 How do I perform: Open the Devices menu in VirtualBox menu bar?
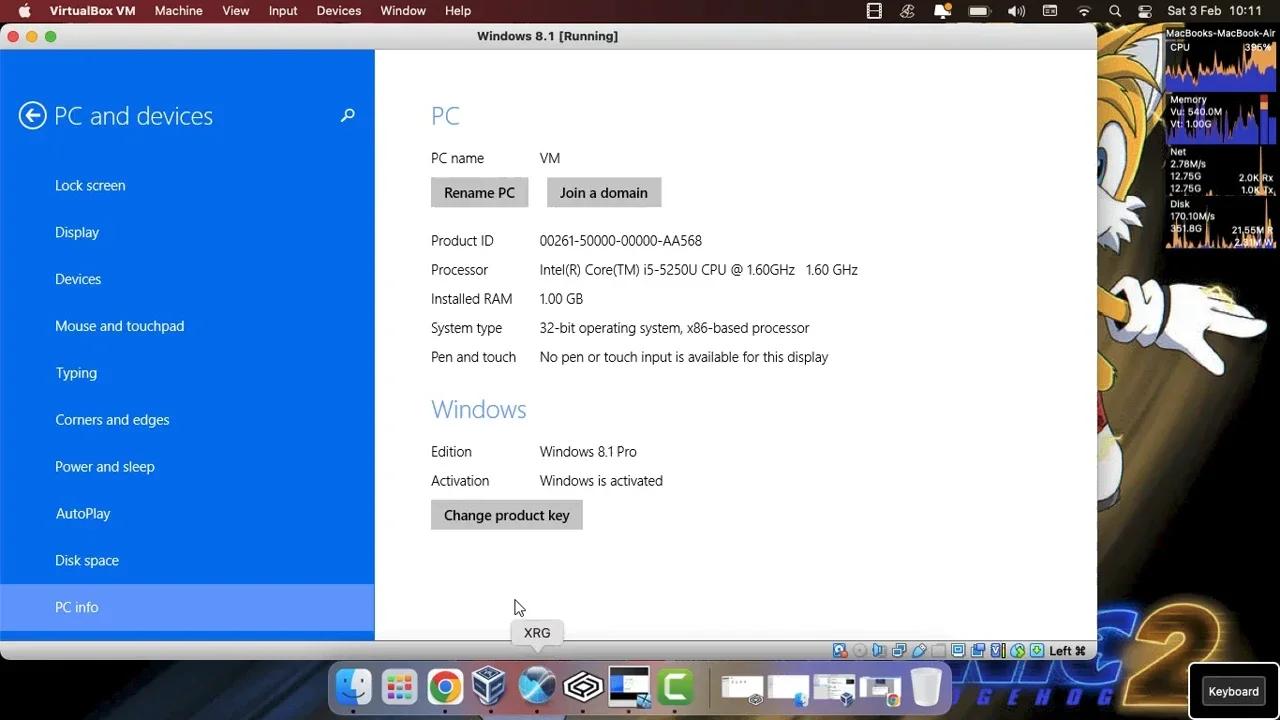[338, 11]
